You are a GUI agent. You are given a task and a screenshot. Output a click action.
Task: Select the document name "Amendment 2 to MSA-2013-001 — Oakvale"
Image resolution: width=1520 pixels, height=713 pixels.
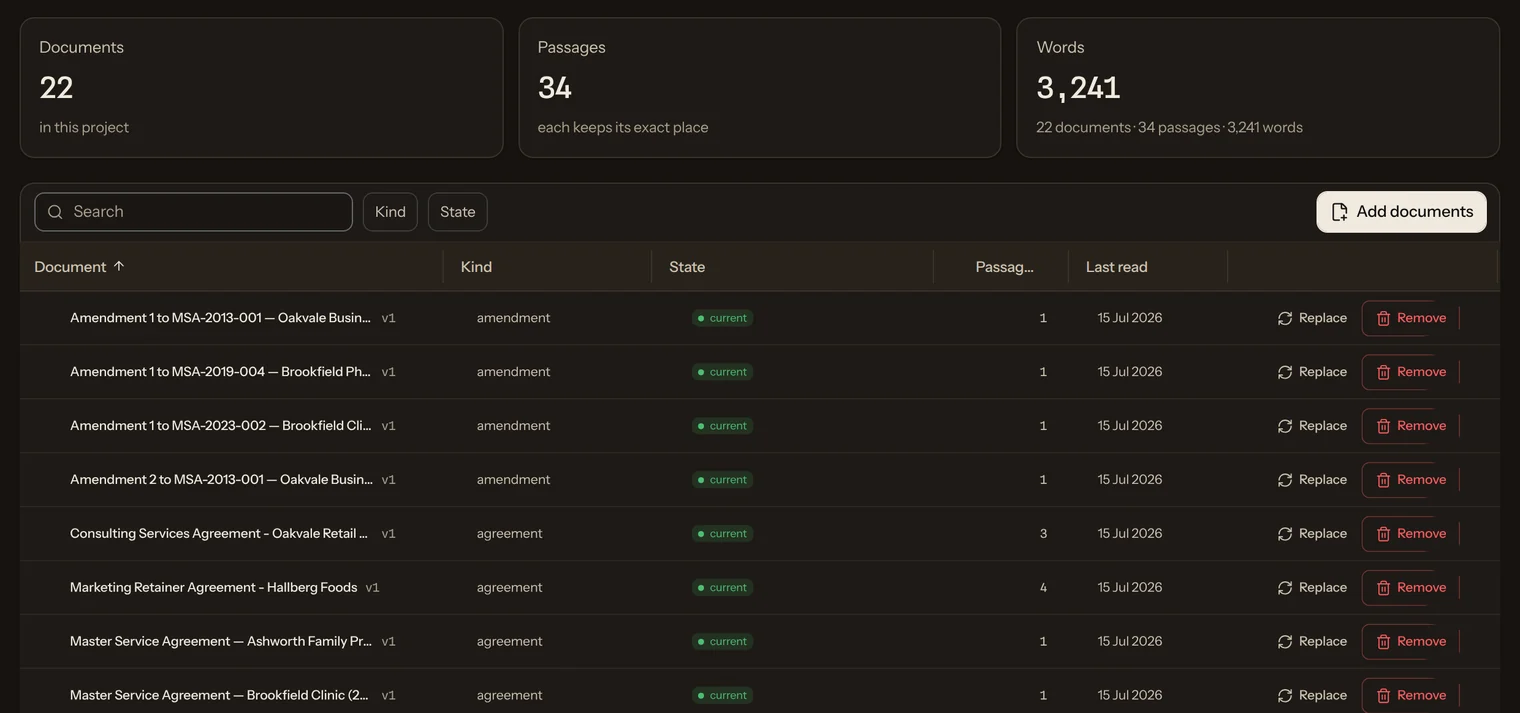(x=221, y=480)
